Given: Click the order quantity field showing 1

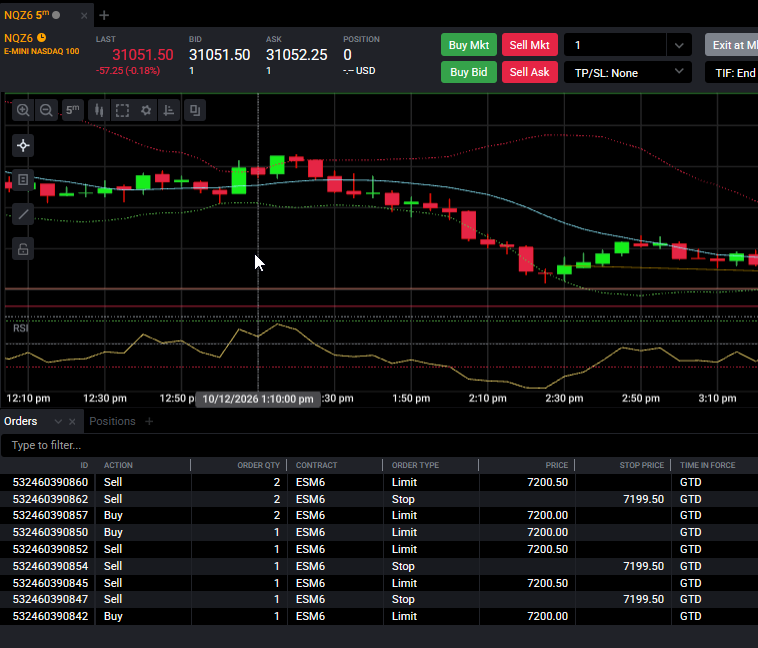Looking at the screenshot, I should pyautogui.click(x=615, y=45).
